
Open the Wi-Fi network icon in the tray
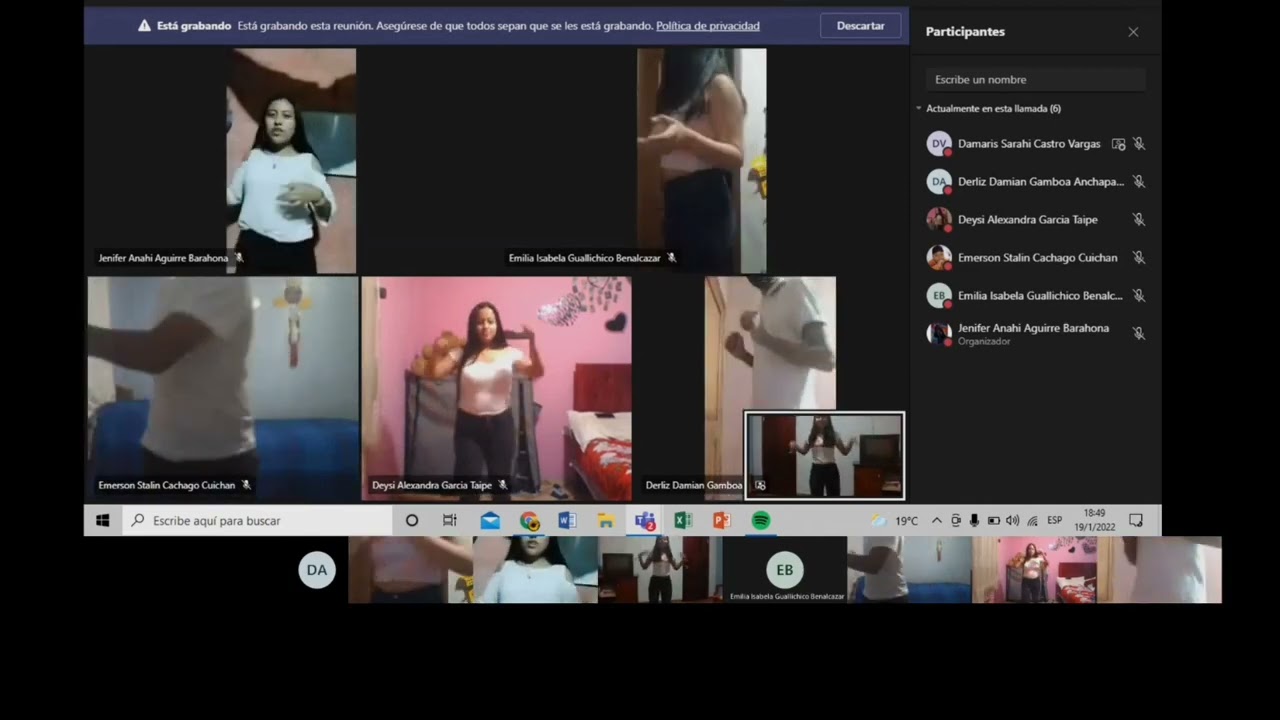point(1032,521)
